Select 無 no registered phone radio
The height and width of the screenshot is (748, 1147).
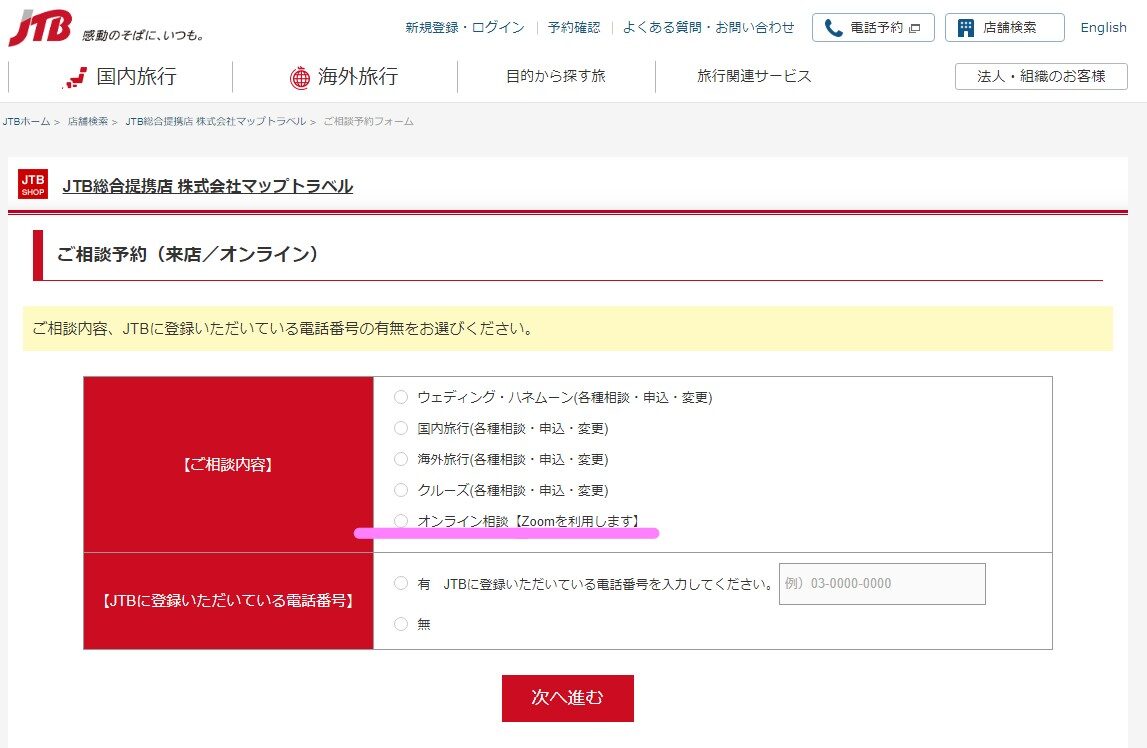(x=401, y=624)
